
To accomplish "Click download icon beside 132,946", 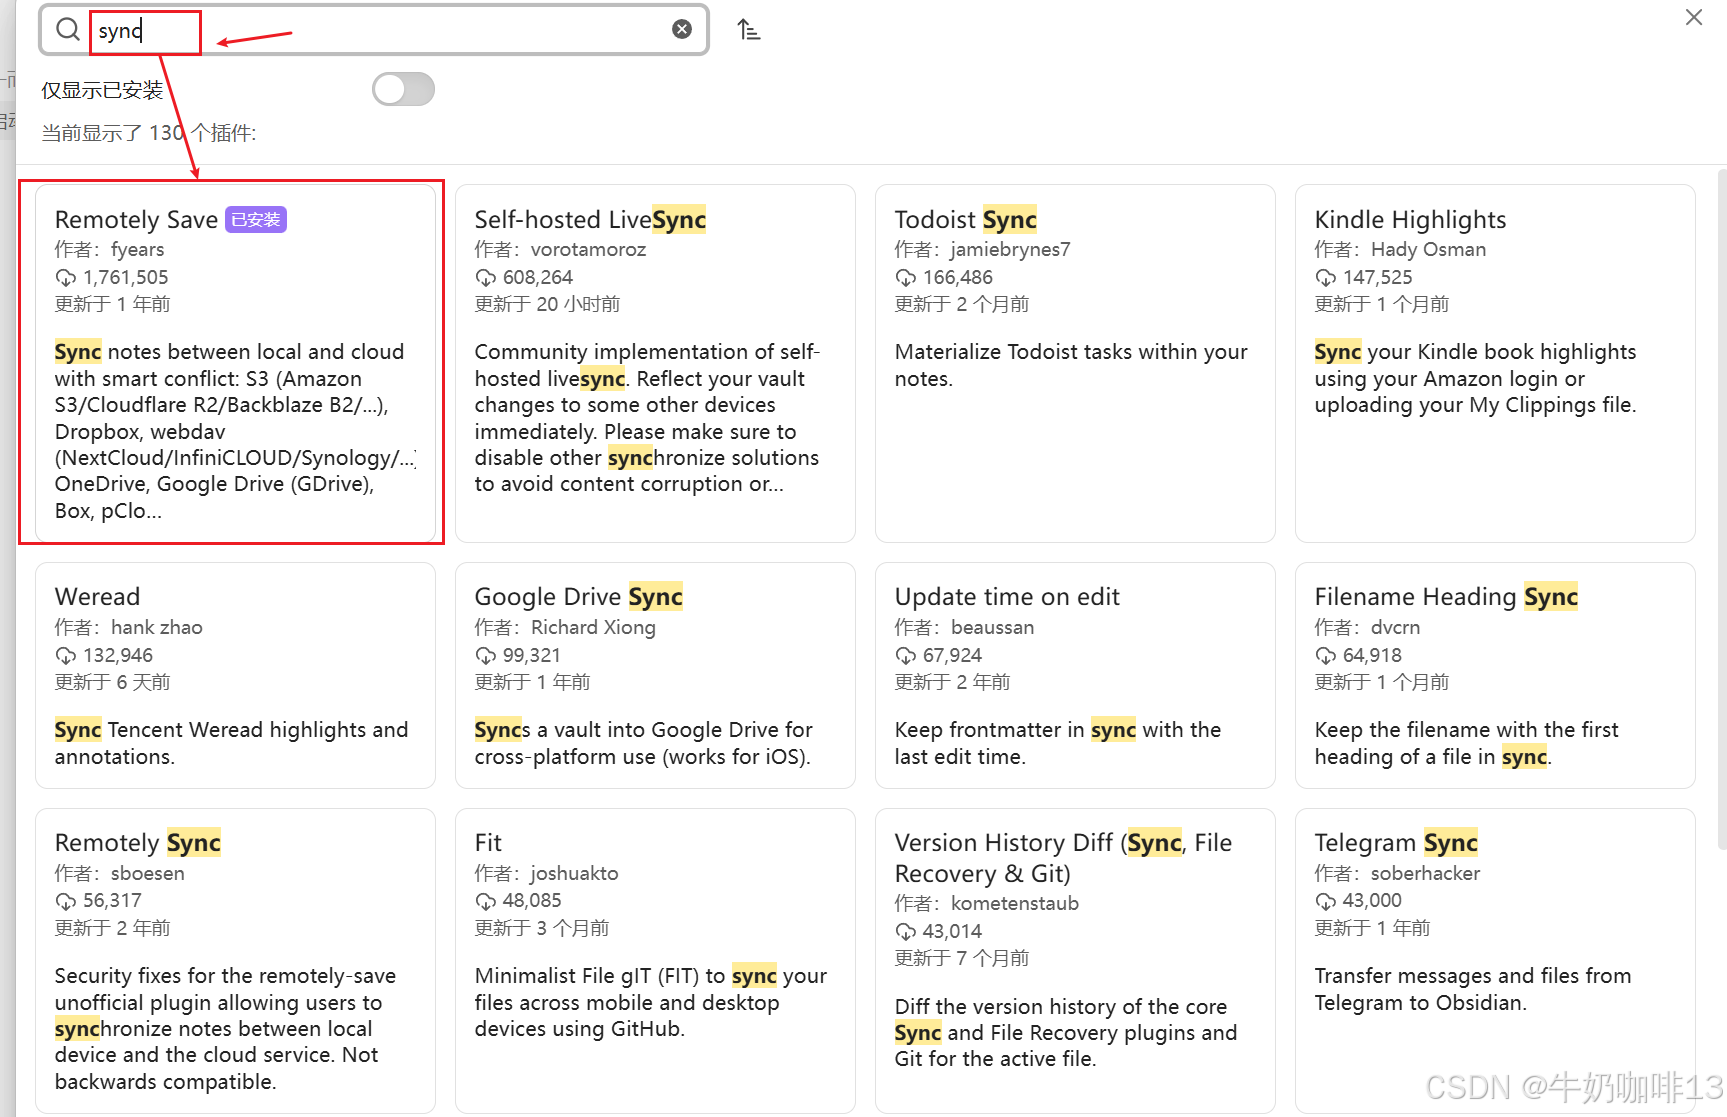I will coord(65,656).
